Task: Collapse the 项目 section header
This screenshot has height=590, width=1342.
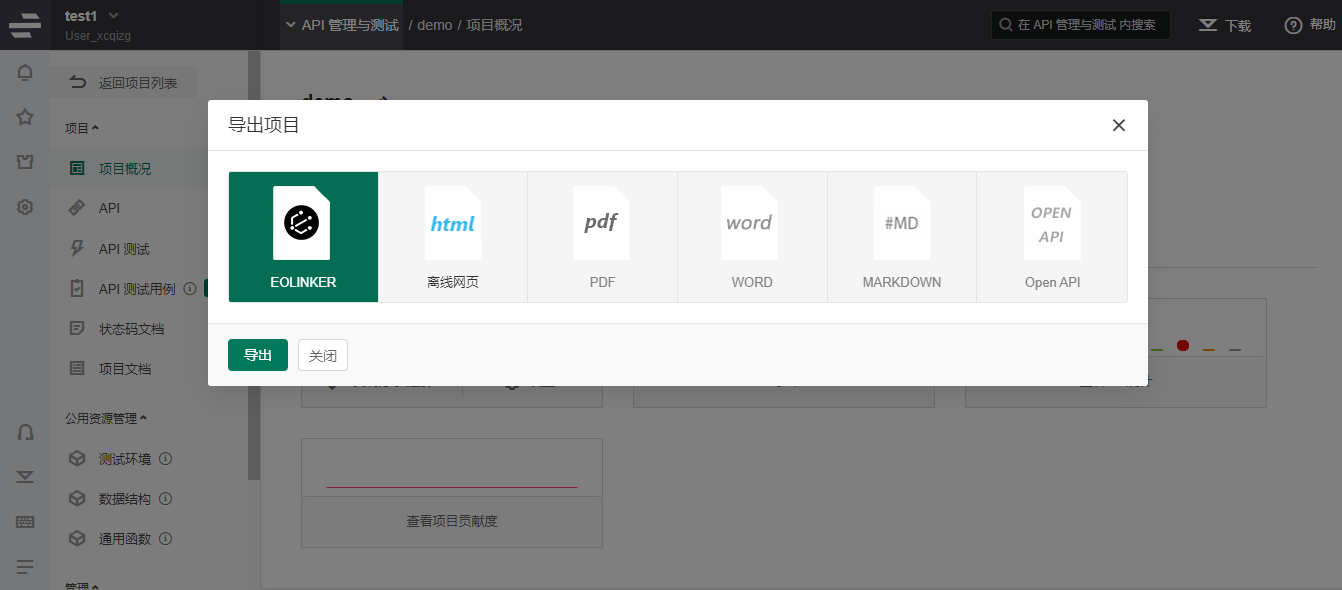Action: pos(82,128)
